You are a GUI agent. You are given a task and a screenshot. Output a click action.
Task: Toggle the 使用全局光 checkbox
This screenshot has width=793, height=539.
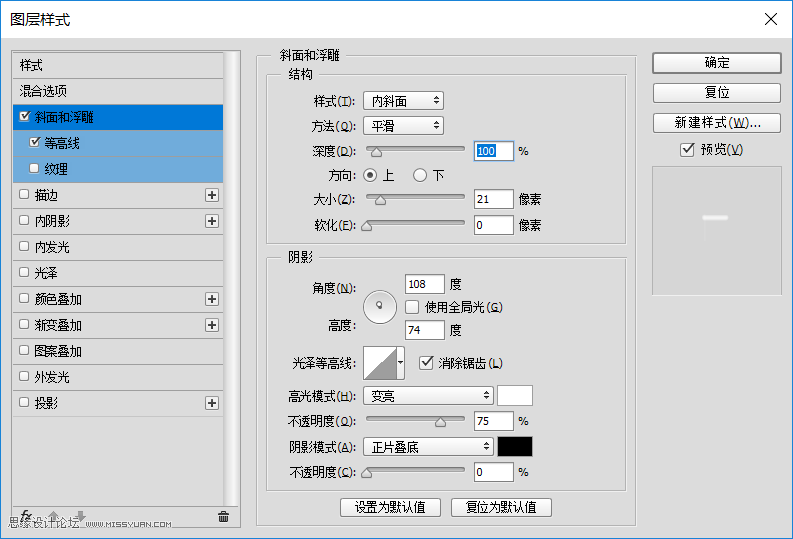(x=412, y=306)
